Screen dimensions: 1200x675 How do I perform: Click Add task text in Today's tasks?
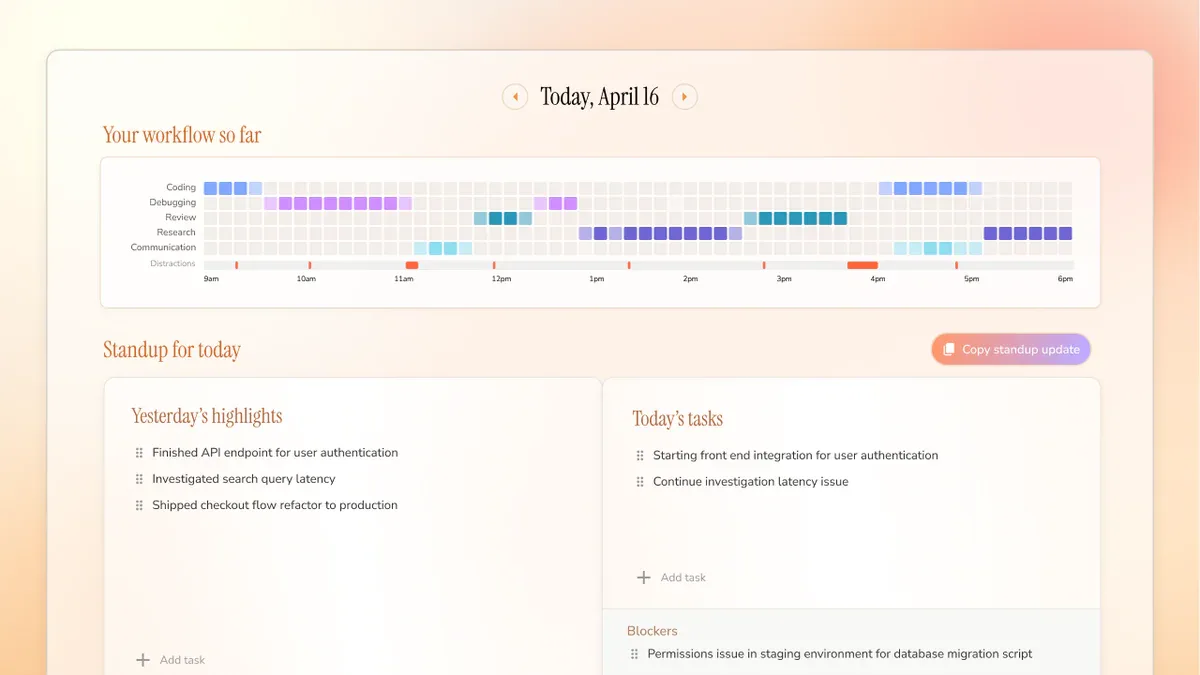pos(683,577)
